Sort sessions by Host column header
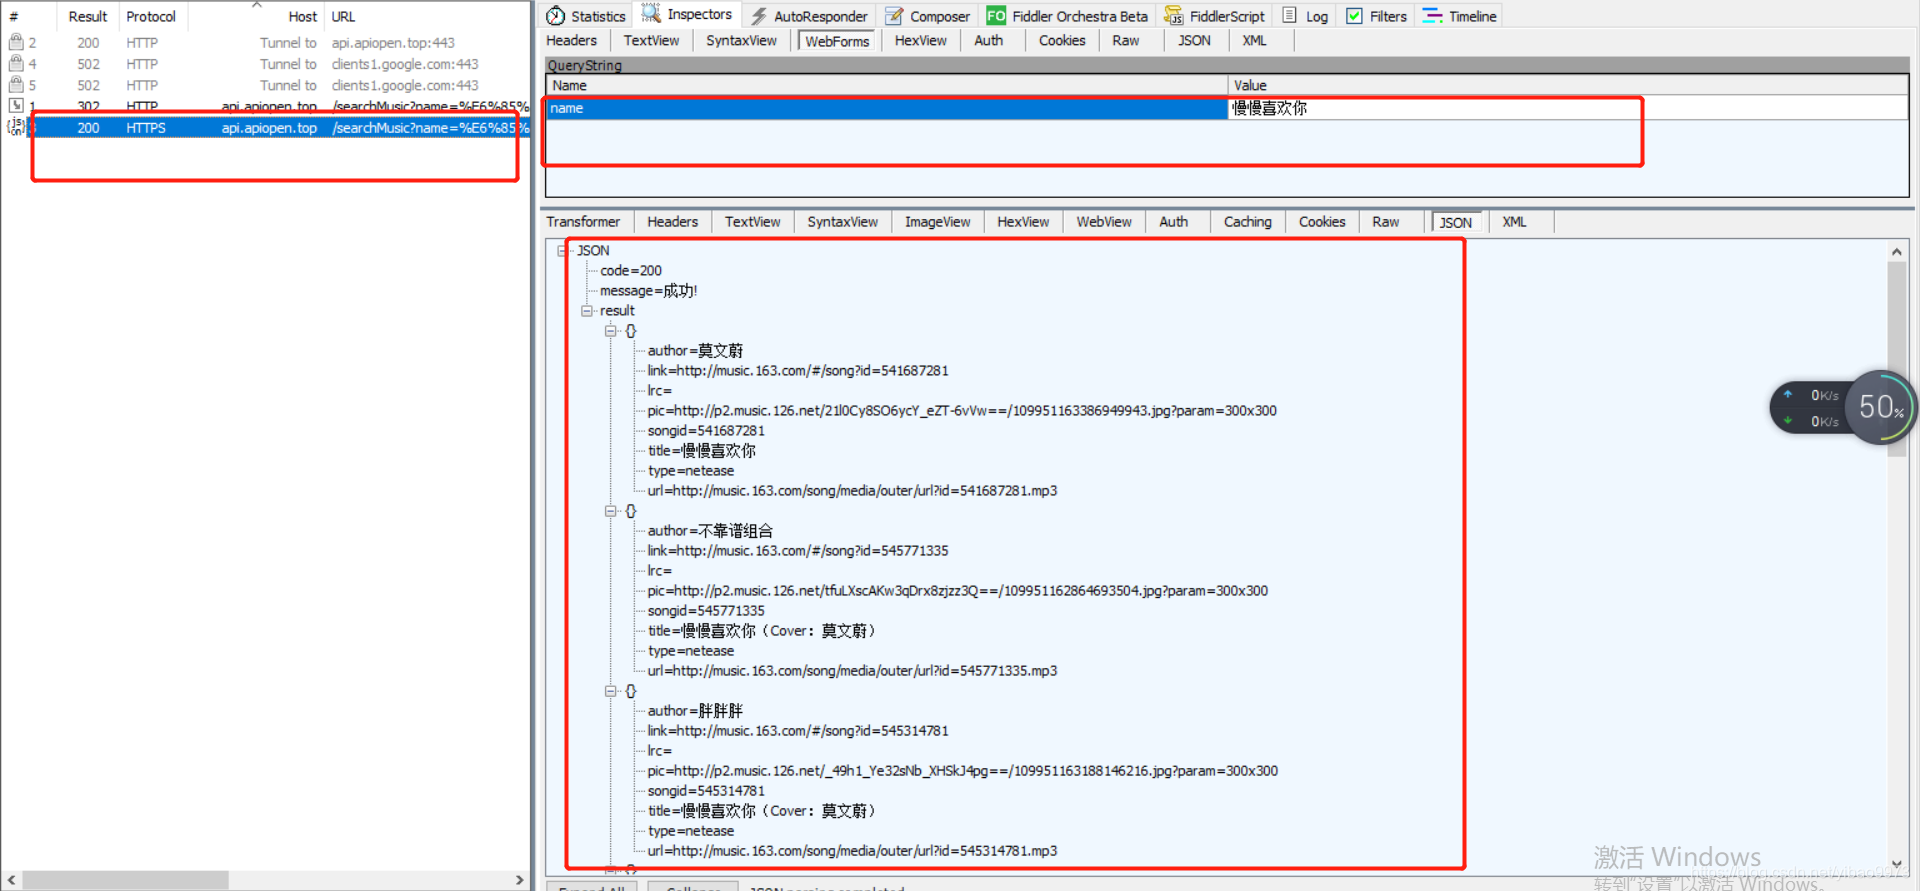The image size is (1920, 891). (256, 16)
